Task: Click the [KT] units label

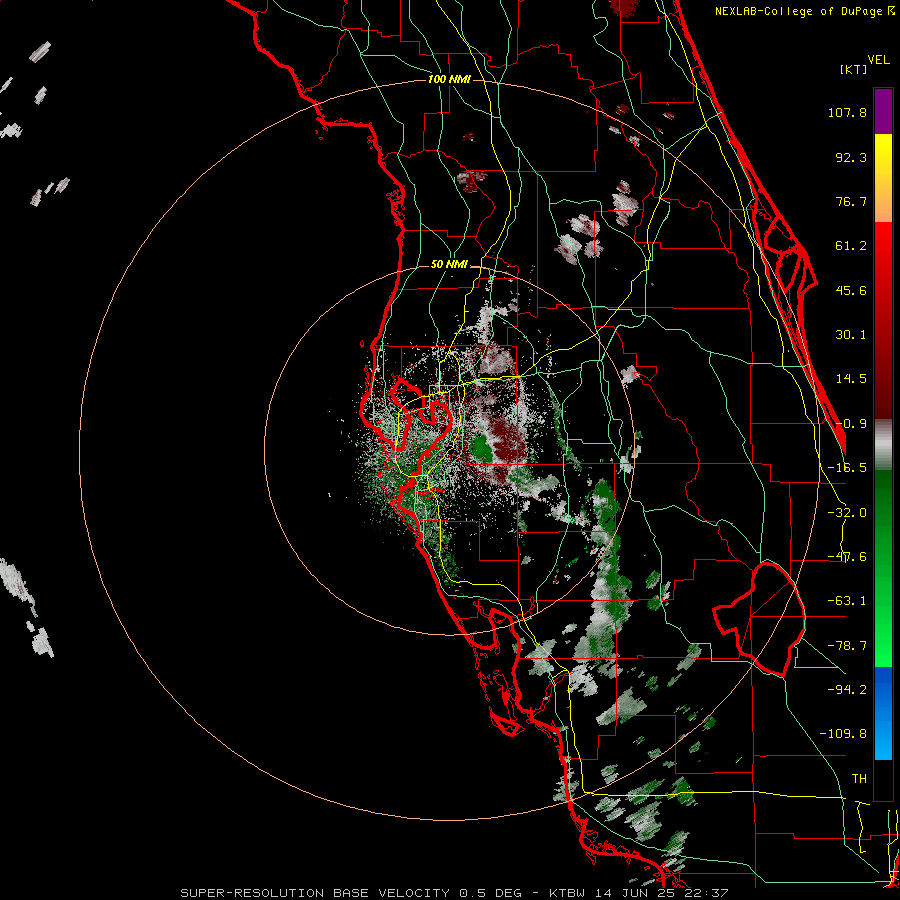Action: click(854, 69)
